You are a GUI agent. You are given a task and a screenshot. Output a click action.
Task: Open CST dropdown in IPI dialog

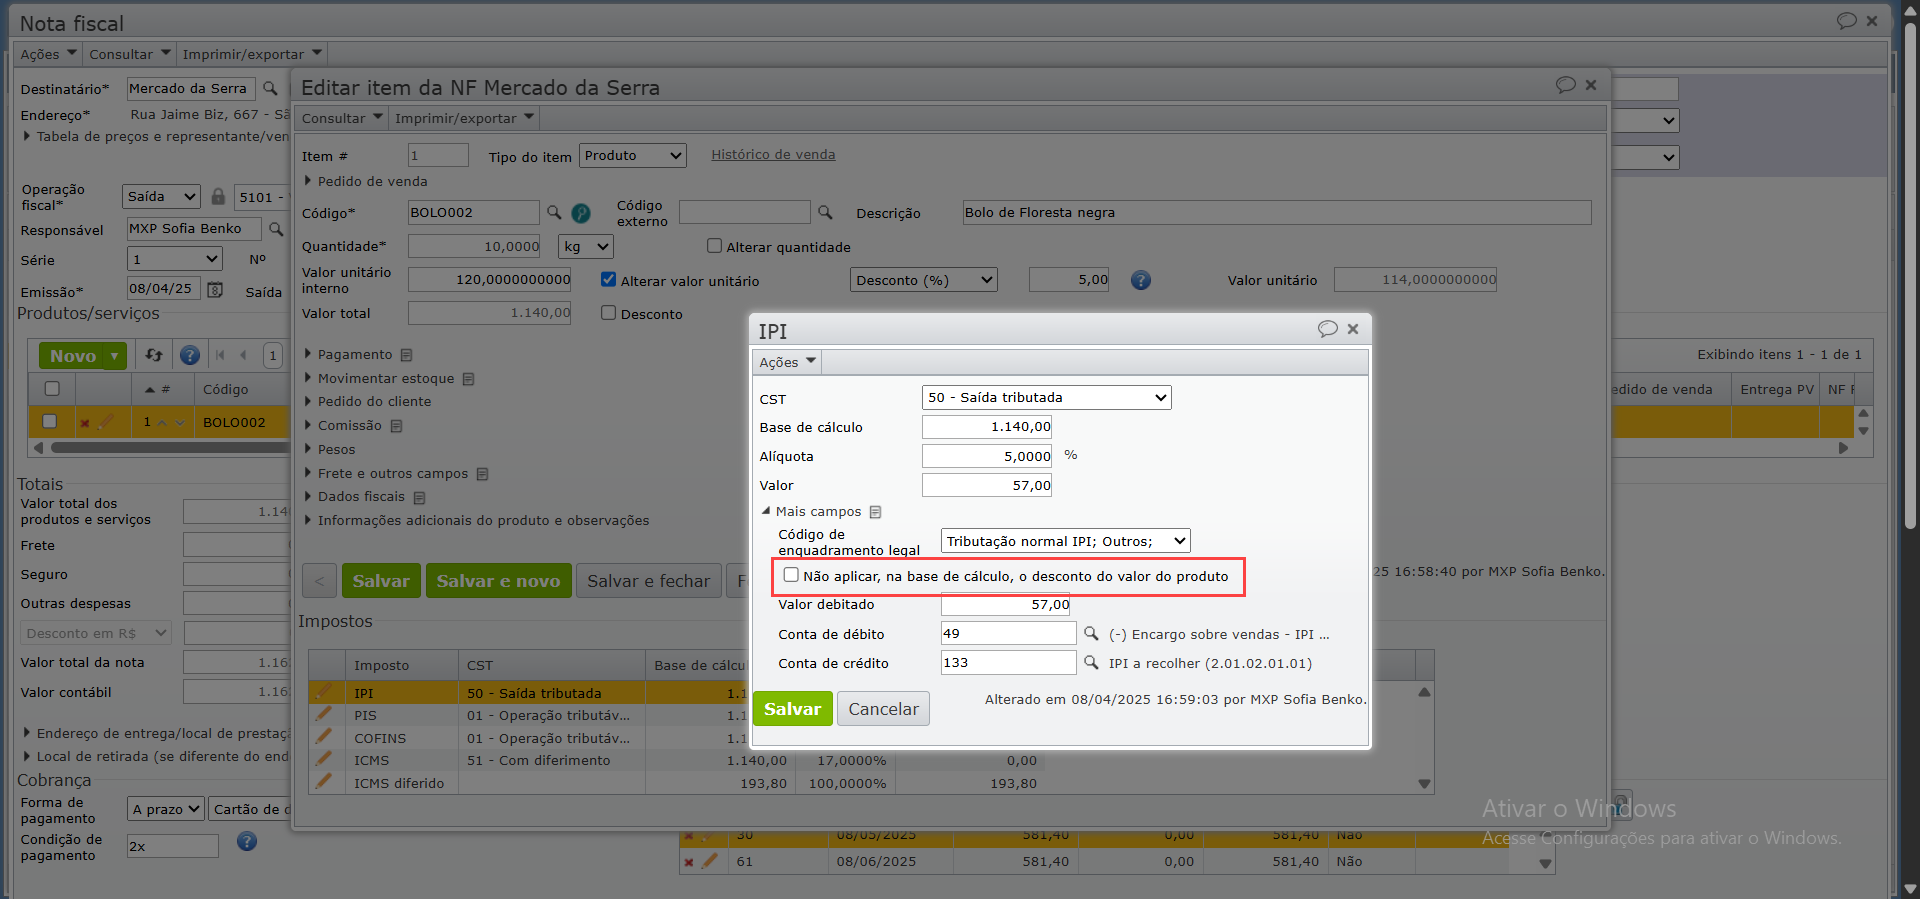click(x=1046, y=397)
